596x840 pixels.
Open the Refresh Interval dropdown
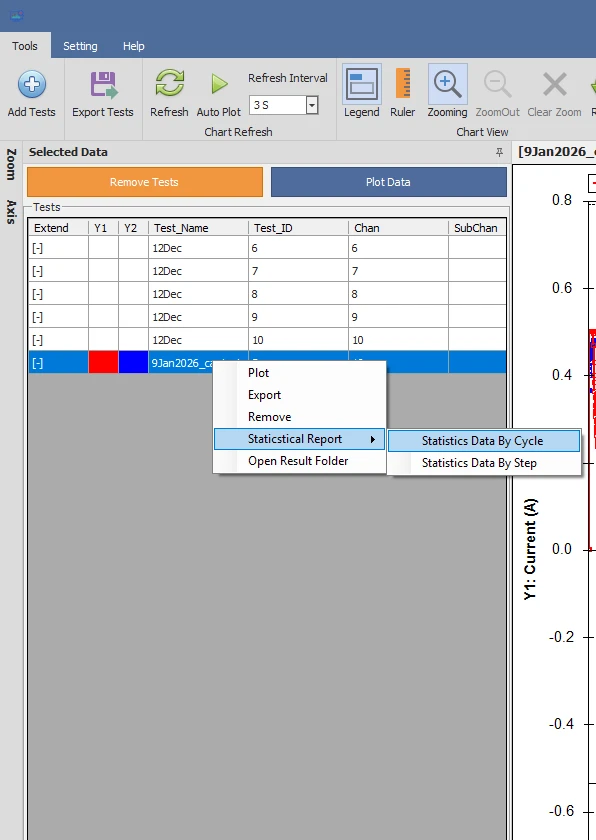[312, 105]
